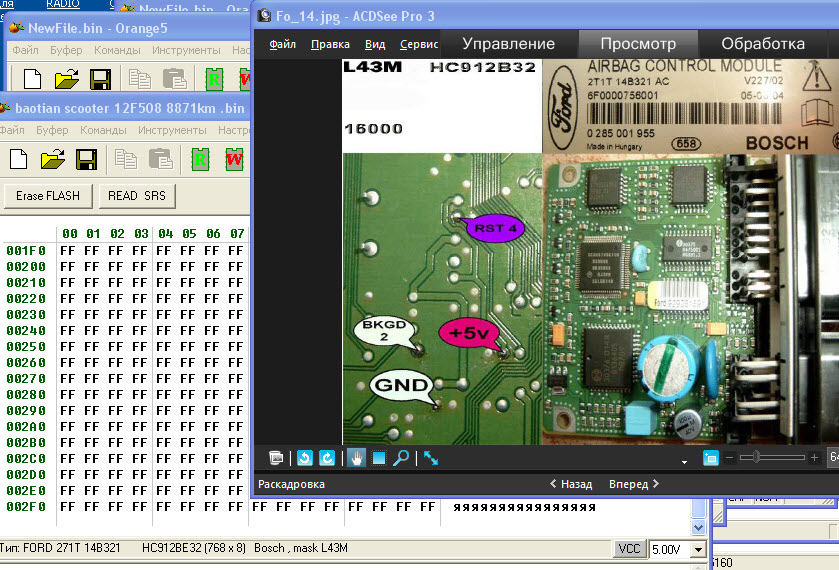The image size is (839, 570).
Task: Activate the Zoom magnifier tool in ACDSee
Action: 401,458
